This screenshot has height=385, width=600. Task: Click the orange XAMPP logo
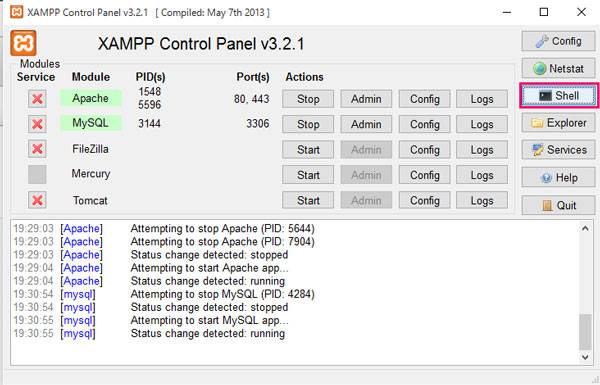[x=23, y=43]
